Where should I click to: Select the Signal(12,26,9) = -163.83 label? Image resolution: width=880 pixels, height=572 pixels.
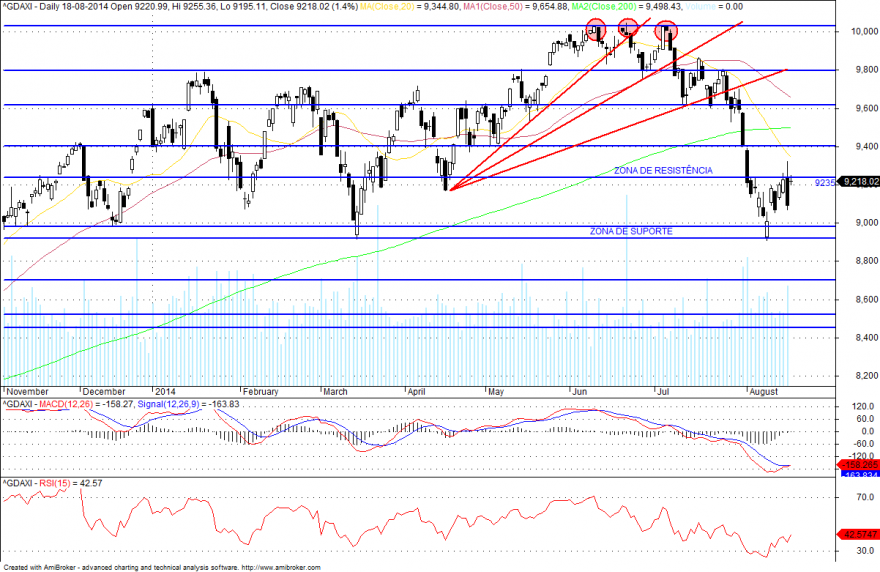point(189,404)
